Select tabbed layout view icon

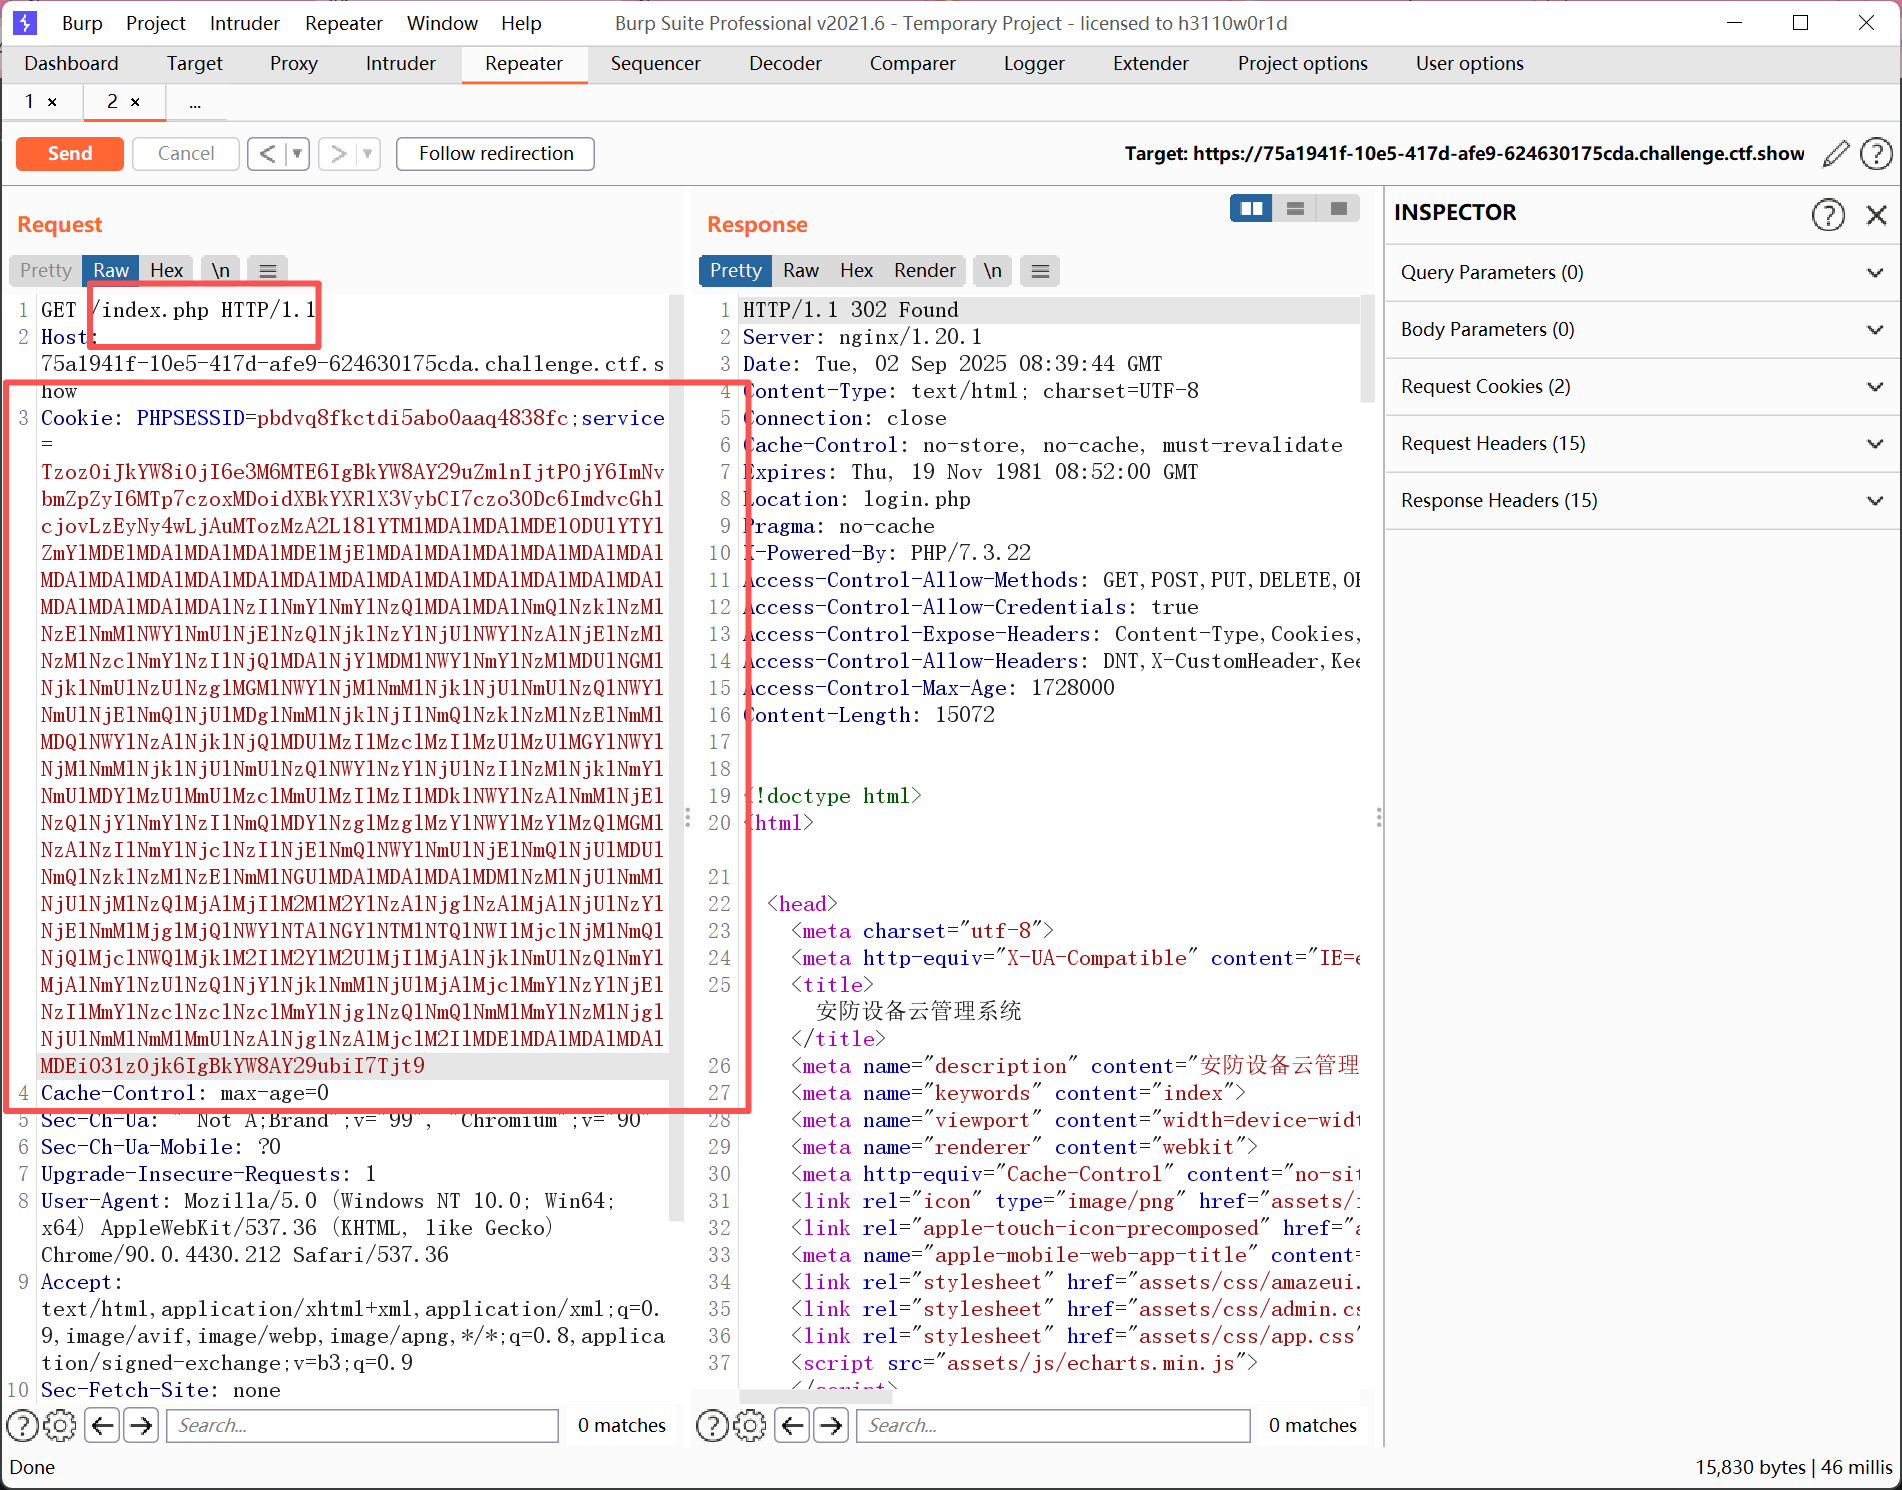tap(1339, 208)
